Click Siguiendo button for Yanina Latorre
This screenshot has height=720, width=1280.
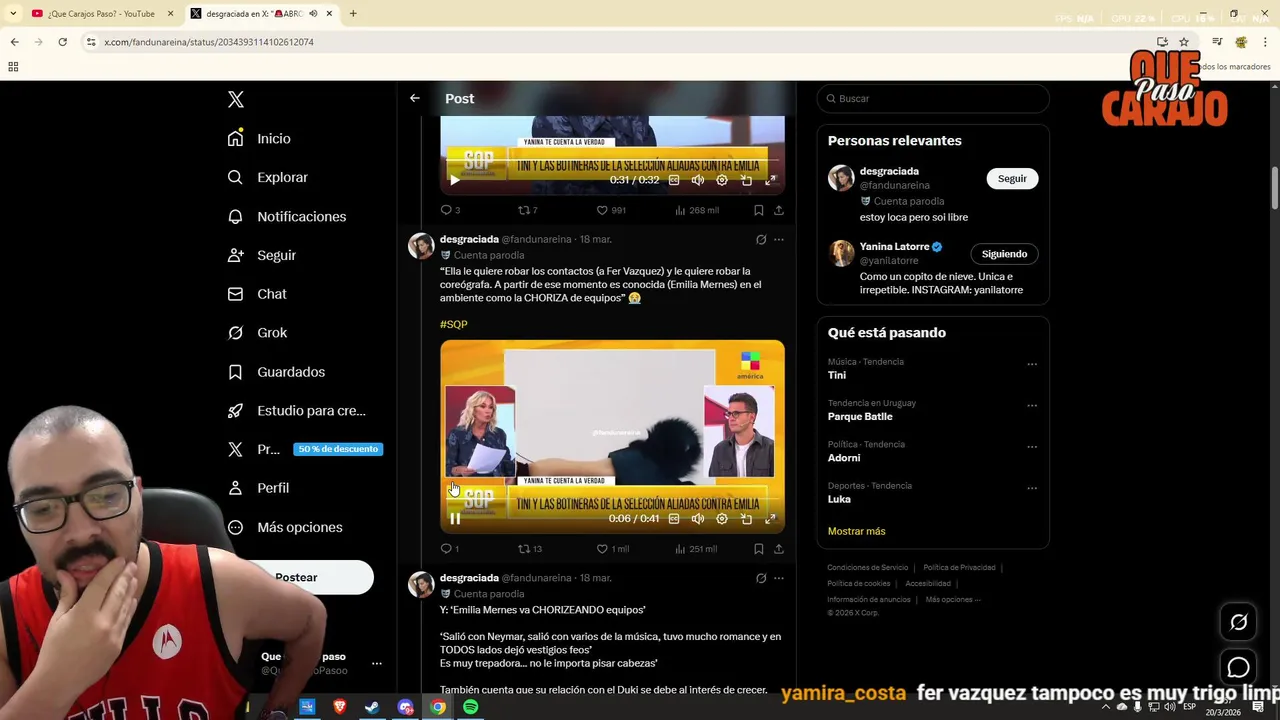(1004, 254)
